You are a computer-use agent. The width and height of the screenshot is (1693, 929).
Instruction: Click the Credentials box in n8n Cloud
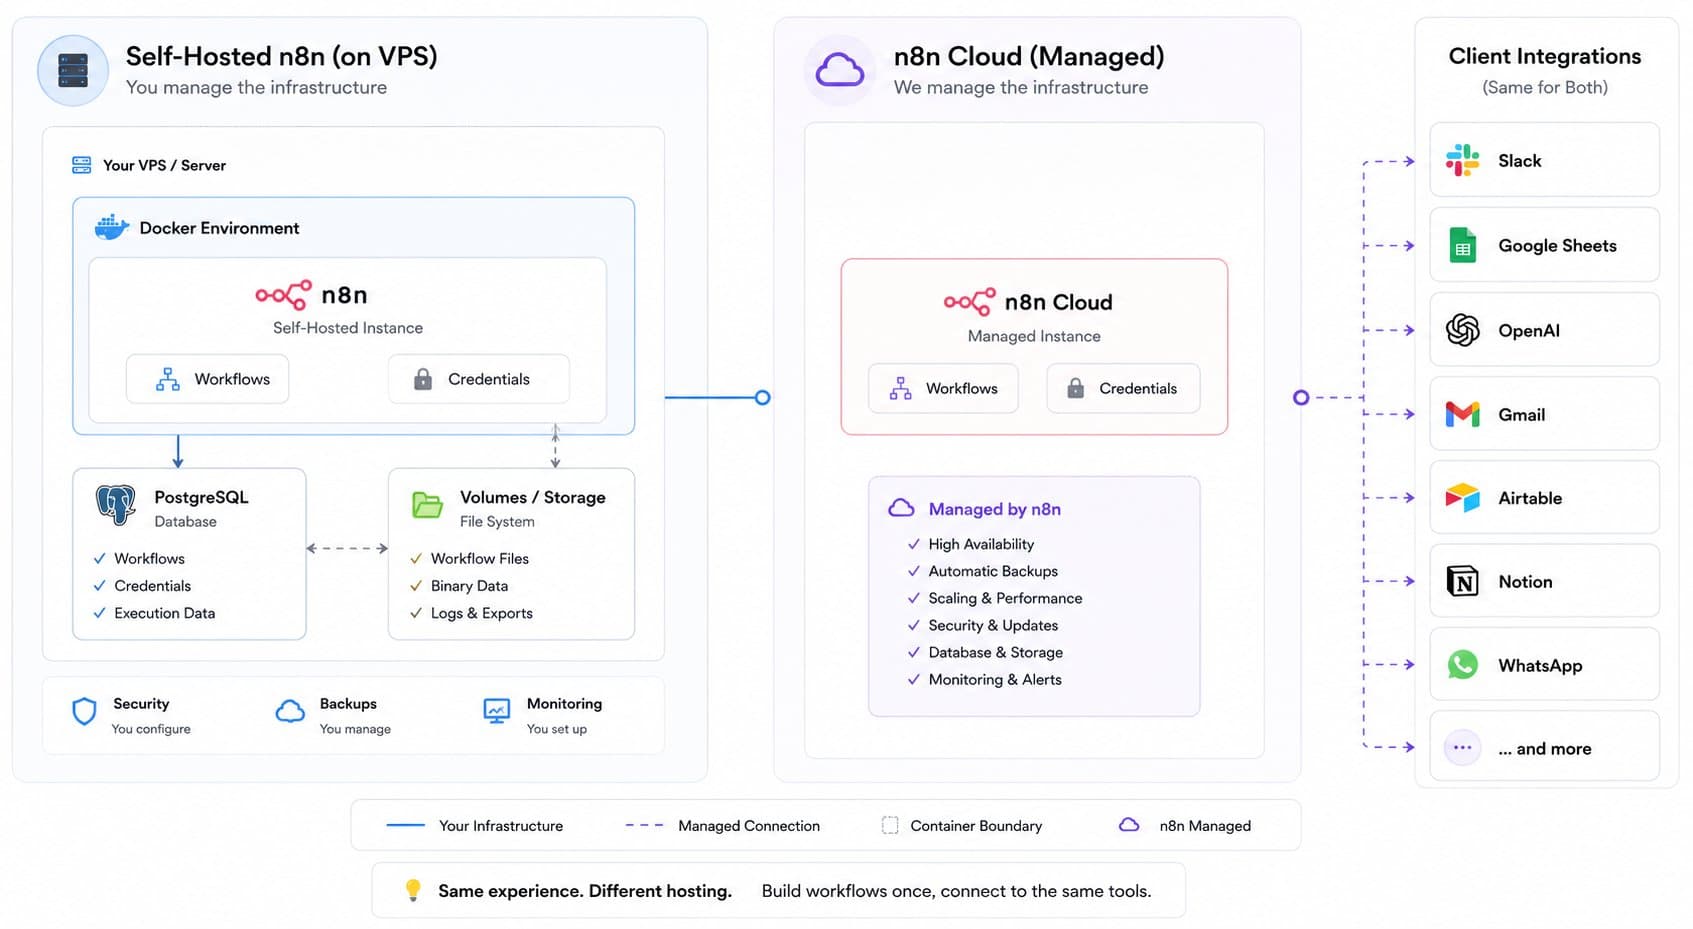pyautogui.click(x=1123, y=388)
